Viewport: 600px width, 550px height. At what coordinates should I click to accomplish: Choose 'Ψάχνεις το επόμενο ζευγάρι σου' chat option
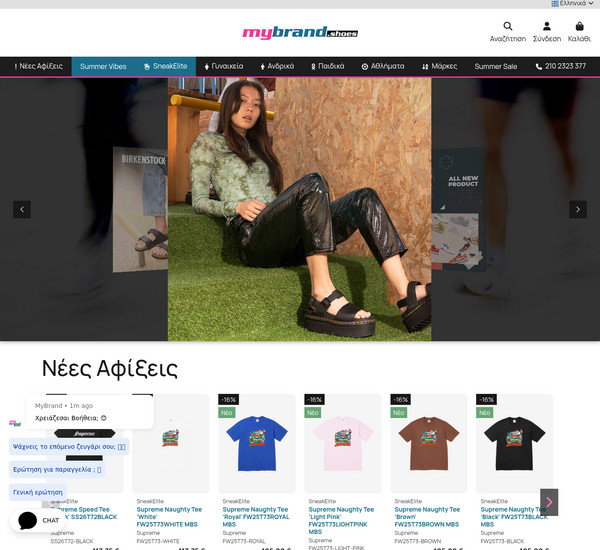click(x=69, y=447)
